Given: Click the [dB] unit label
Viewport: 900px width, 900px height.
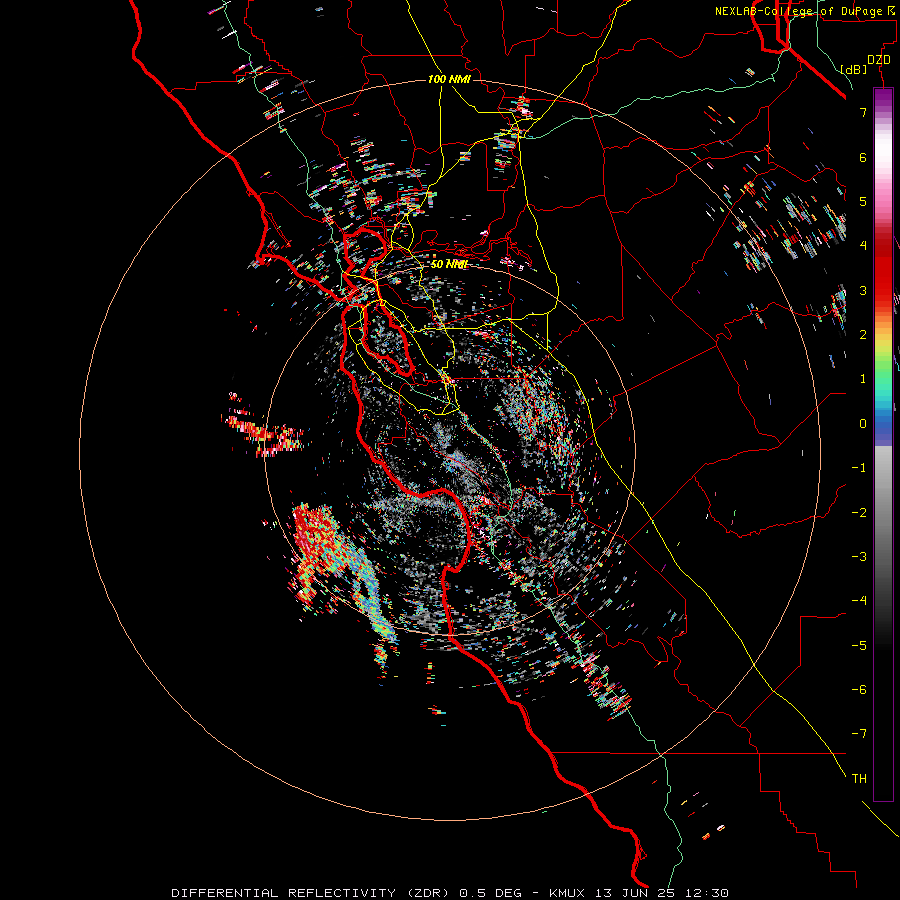Looking at the screenshot, I should 854,69.
